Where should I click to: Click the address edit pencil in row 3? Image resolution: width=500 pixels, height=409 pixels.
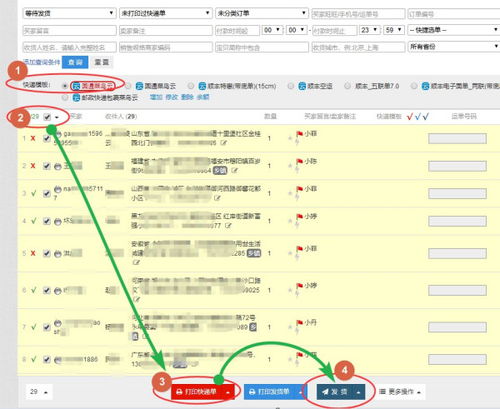coord(217,198)
